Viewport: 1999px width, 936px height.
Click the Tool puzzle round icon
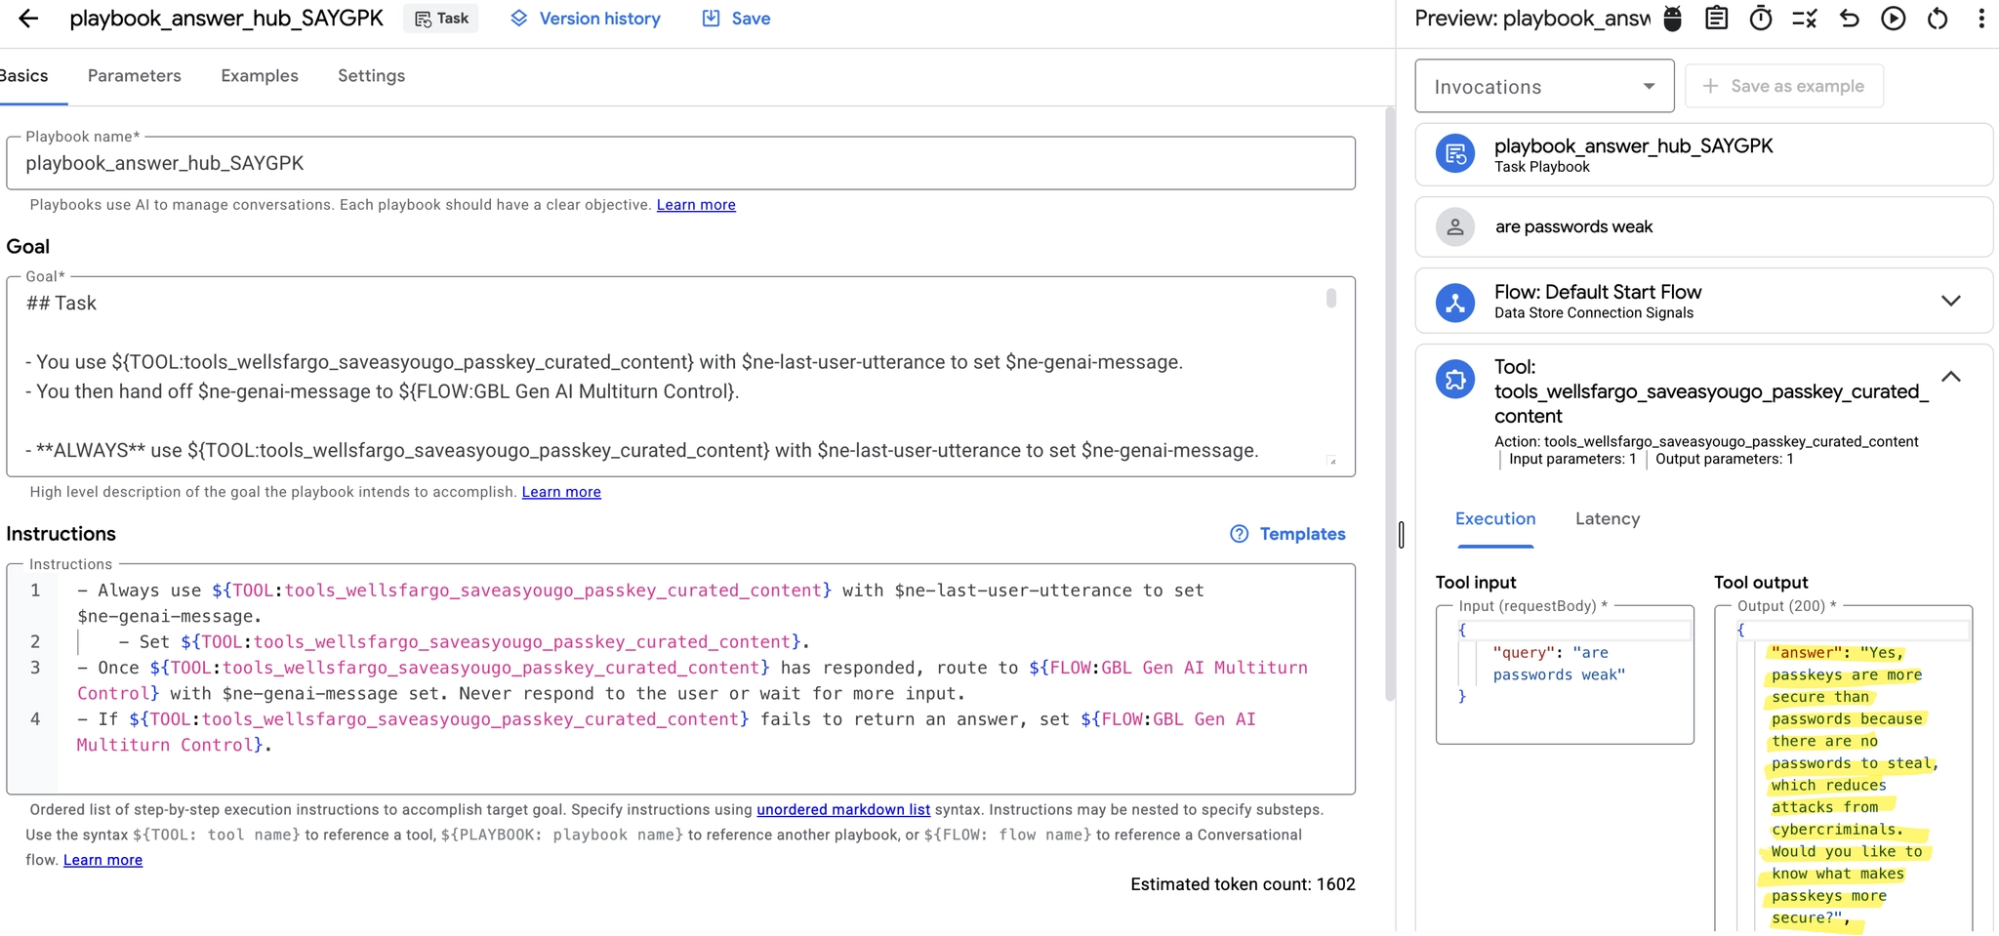[1455, 379]
